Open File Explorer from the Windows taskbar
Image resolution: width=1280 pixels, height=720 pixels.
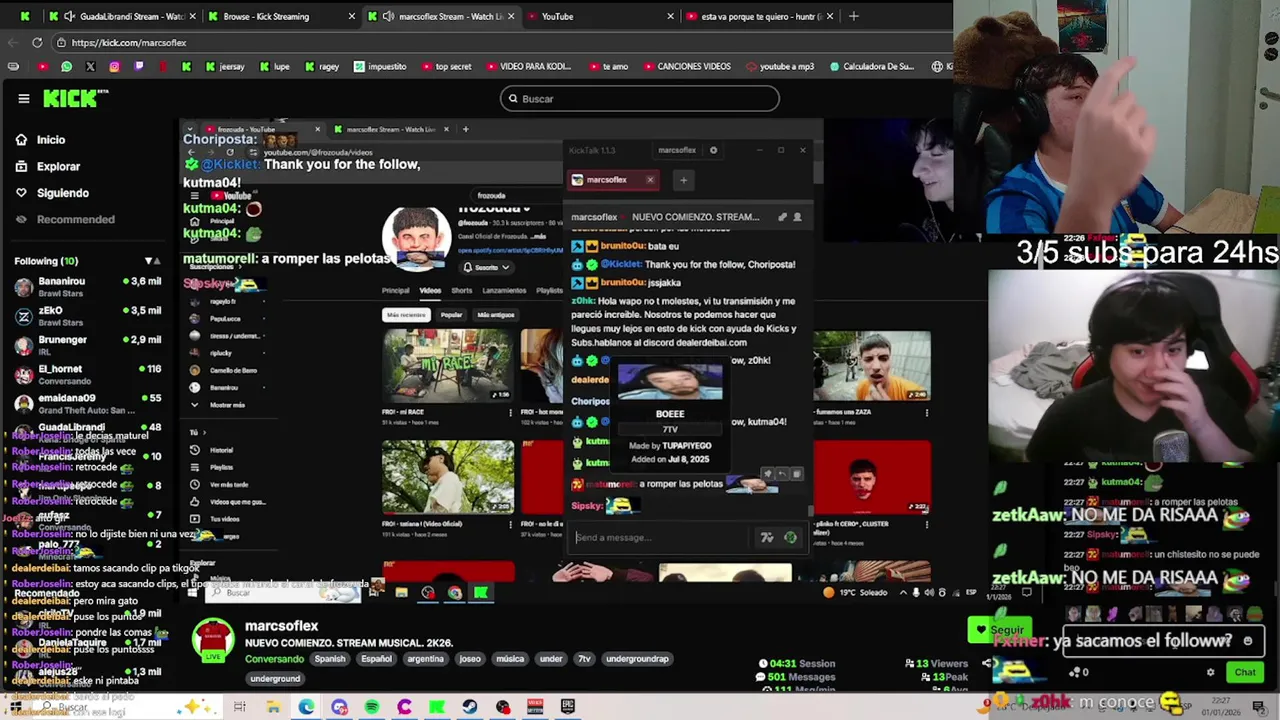(273, 707)
